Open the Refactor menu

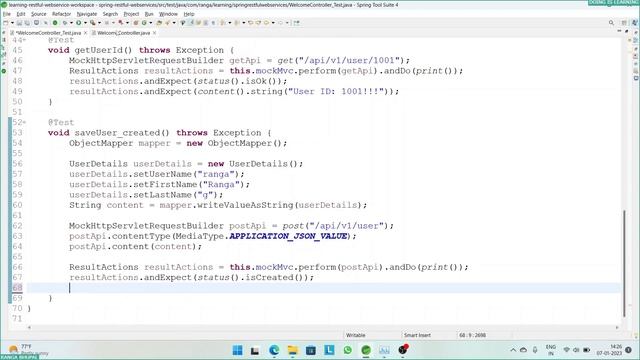click(61, 14)
